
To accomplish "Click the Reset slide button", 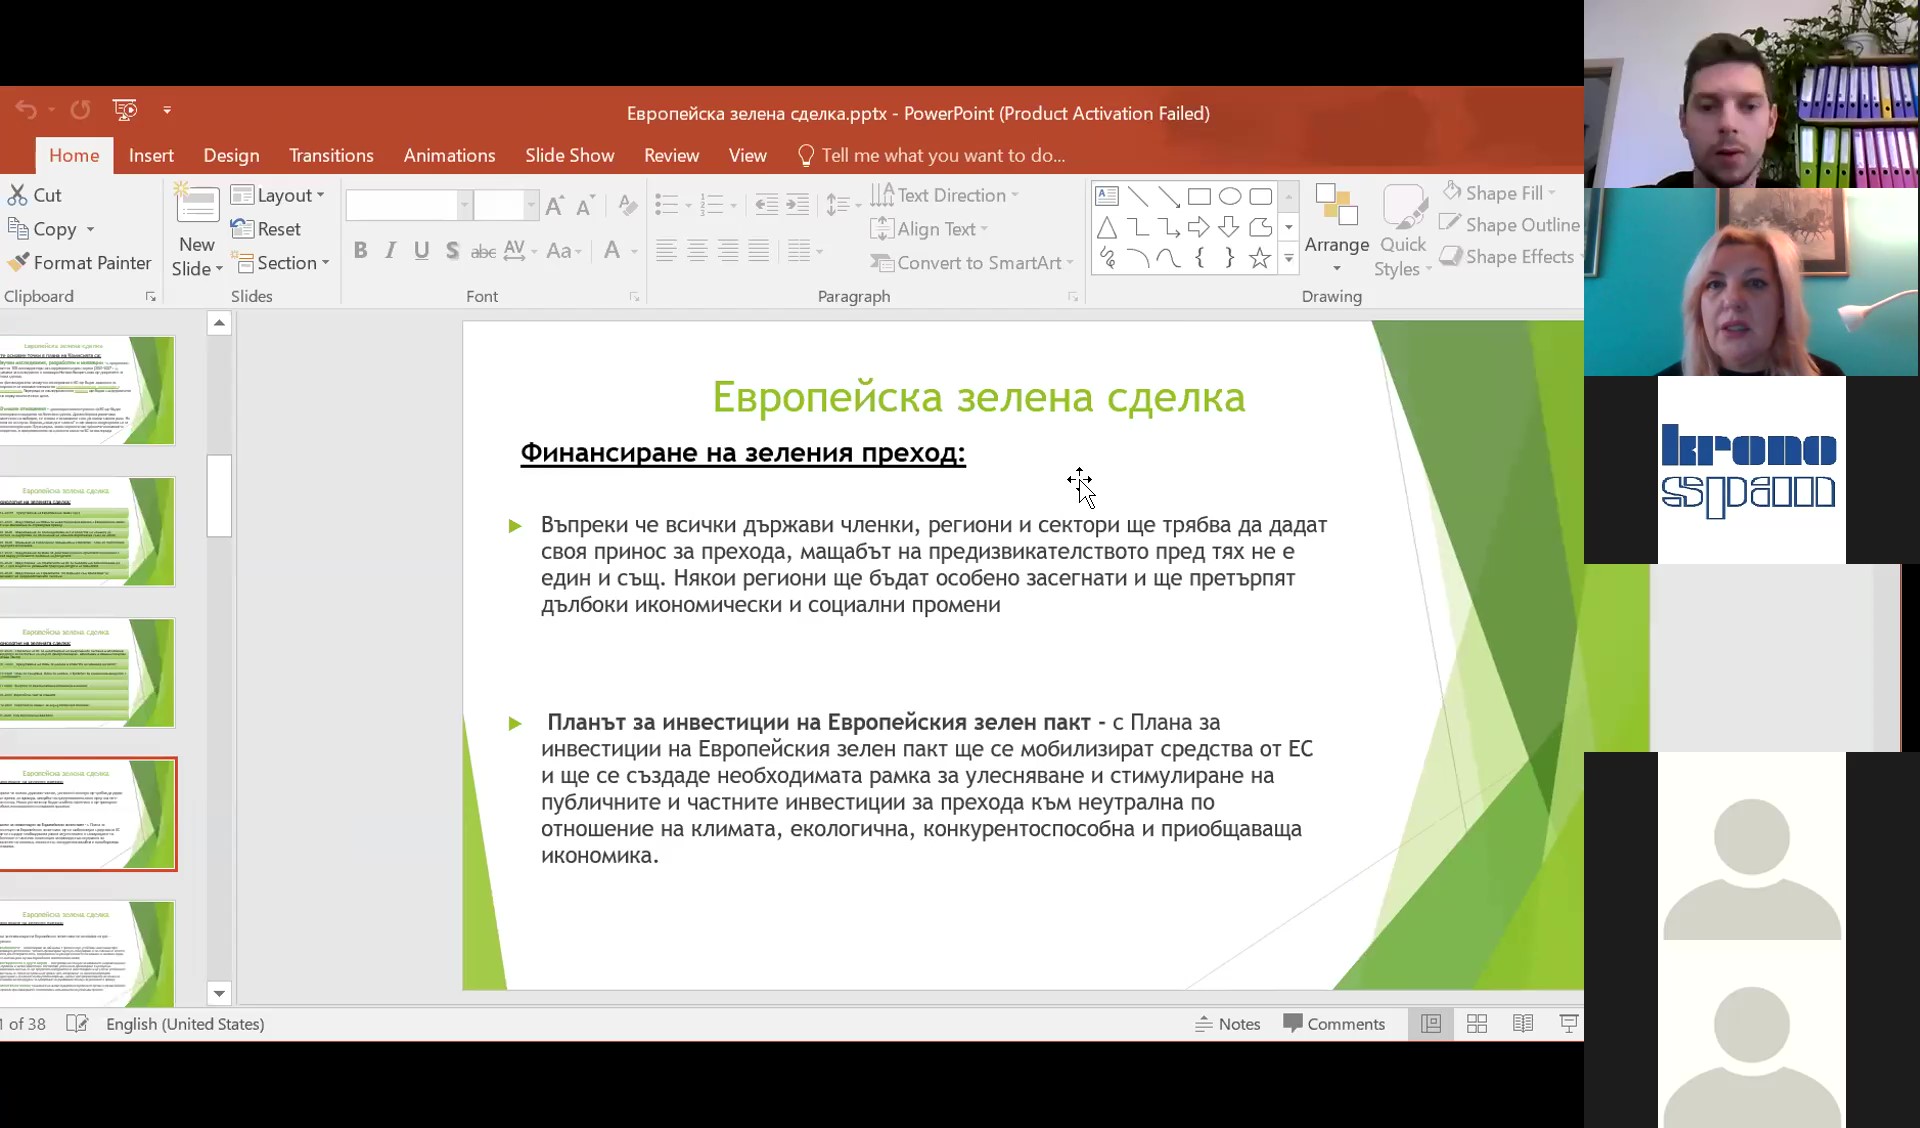I will 266,230.
